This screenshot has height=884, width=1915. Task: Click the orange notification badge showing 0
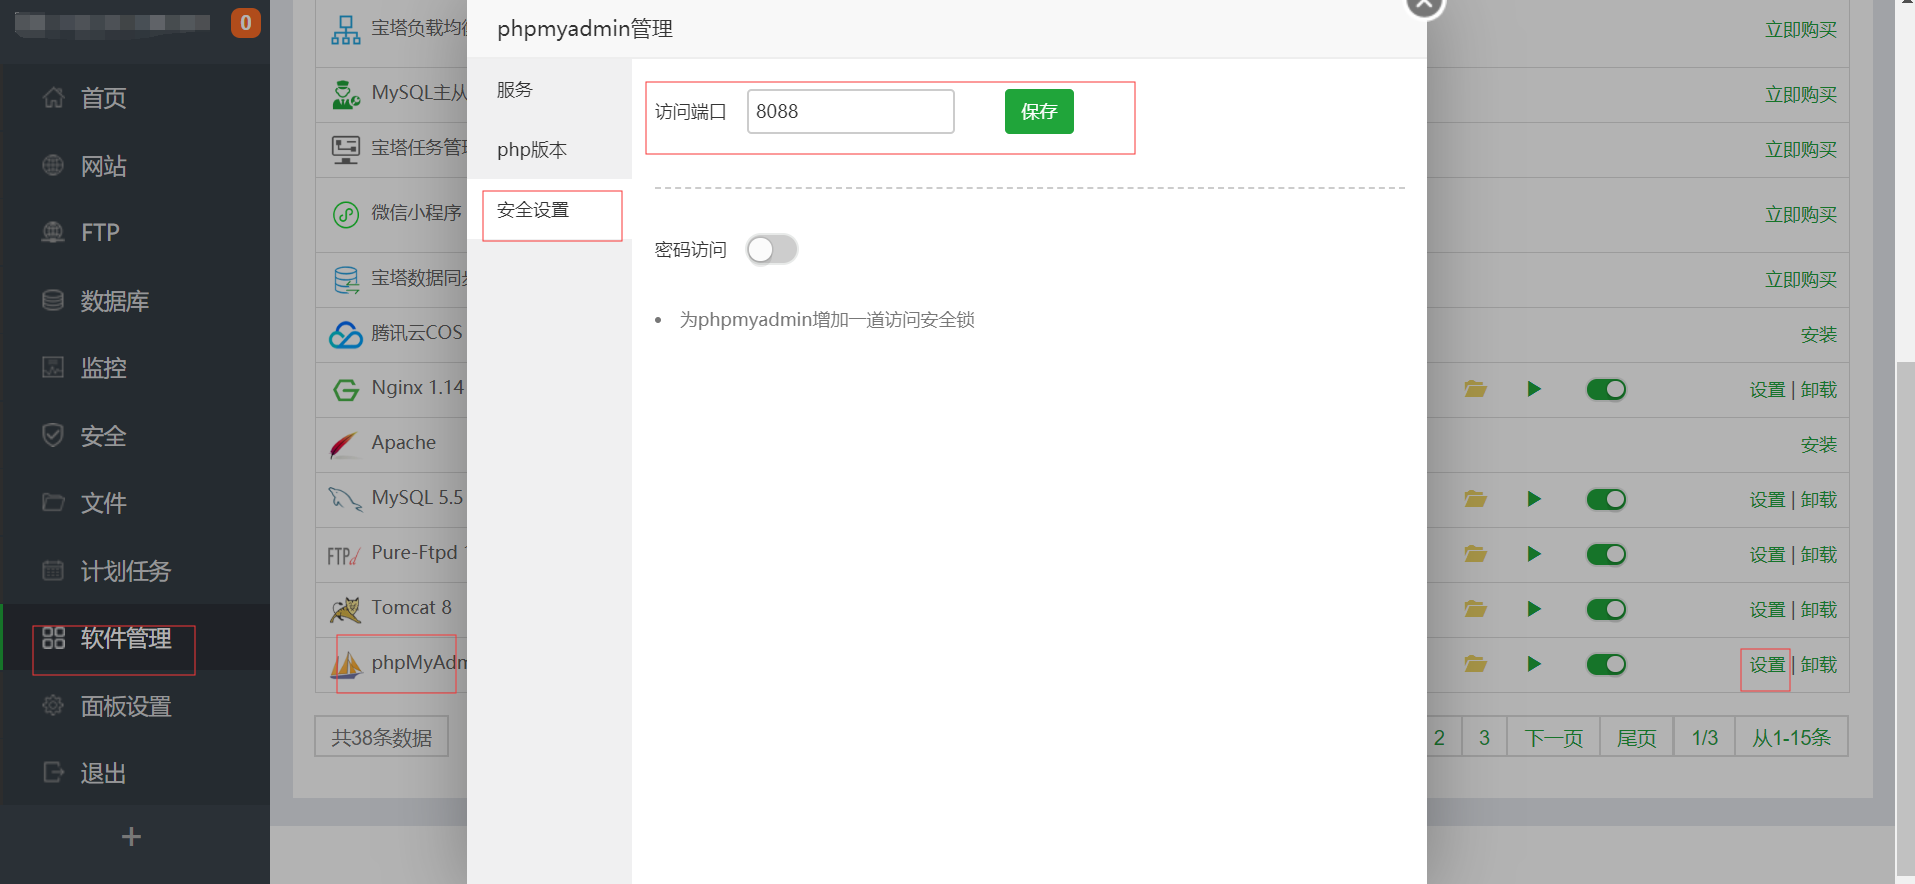[245, 22]
